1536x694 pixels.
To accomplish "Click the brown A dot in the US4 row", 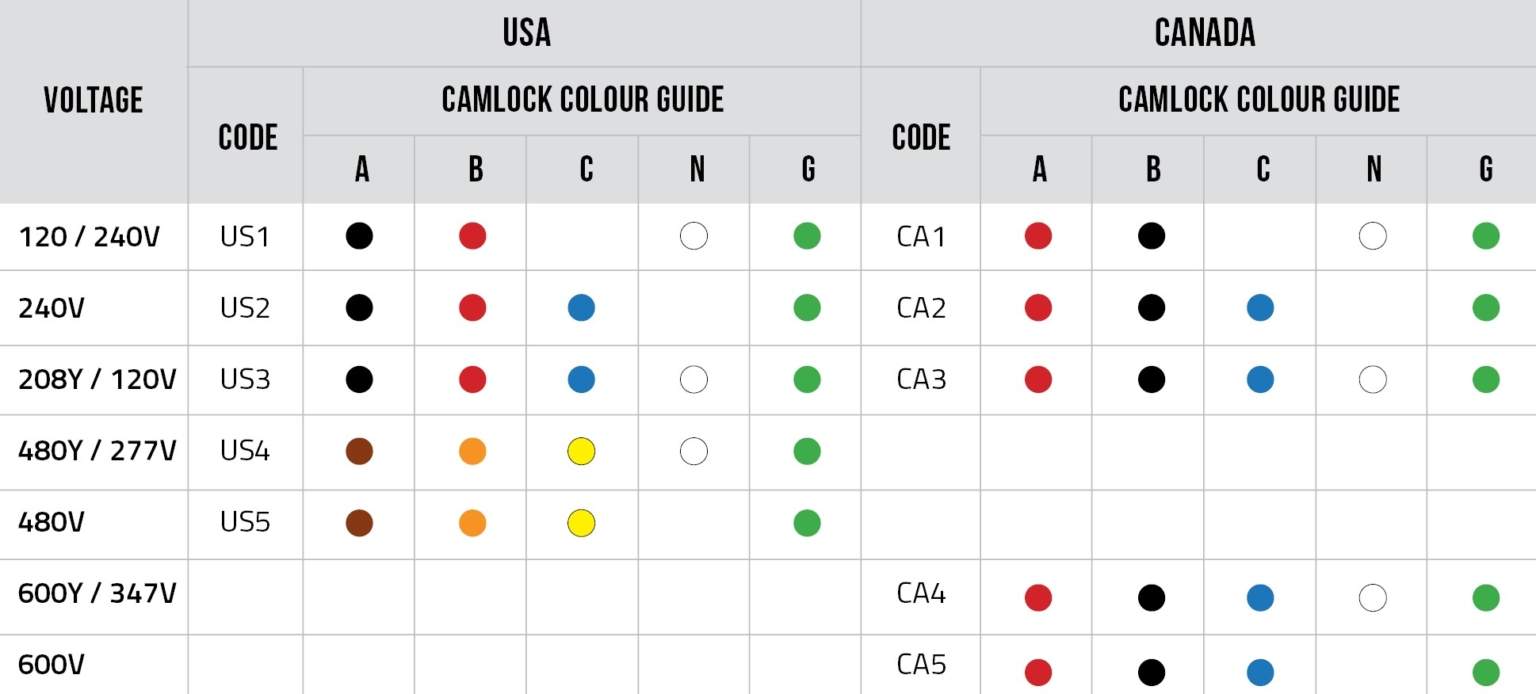I will (x=359, y=451).
